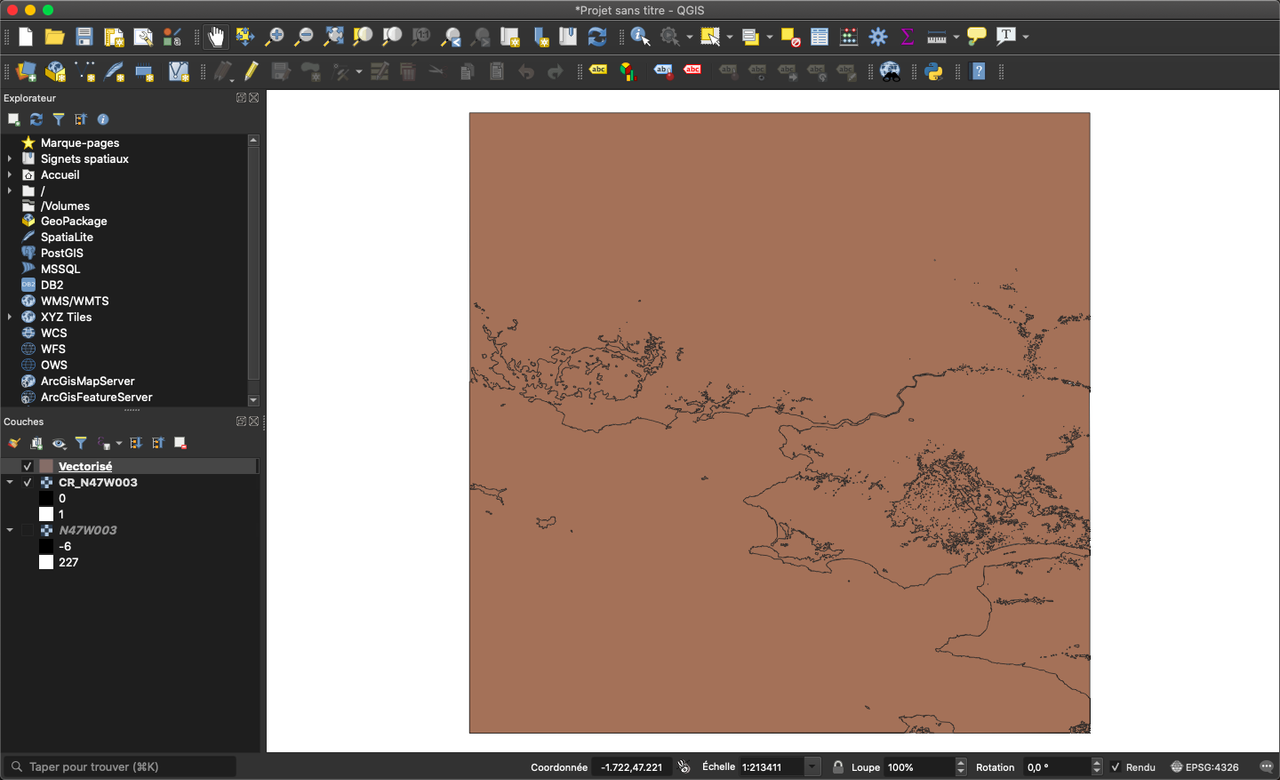The image size is (1280, 780).
Task: Open layer labeling options abc icon
Action: [x=598, y=71]
